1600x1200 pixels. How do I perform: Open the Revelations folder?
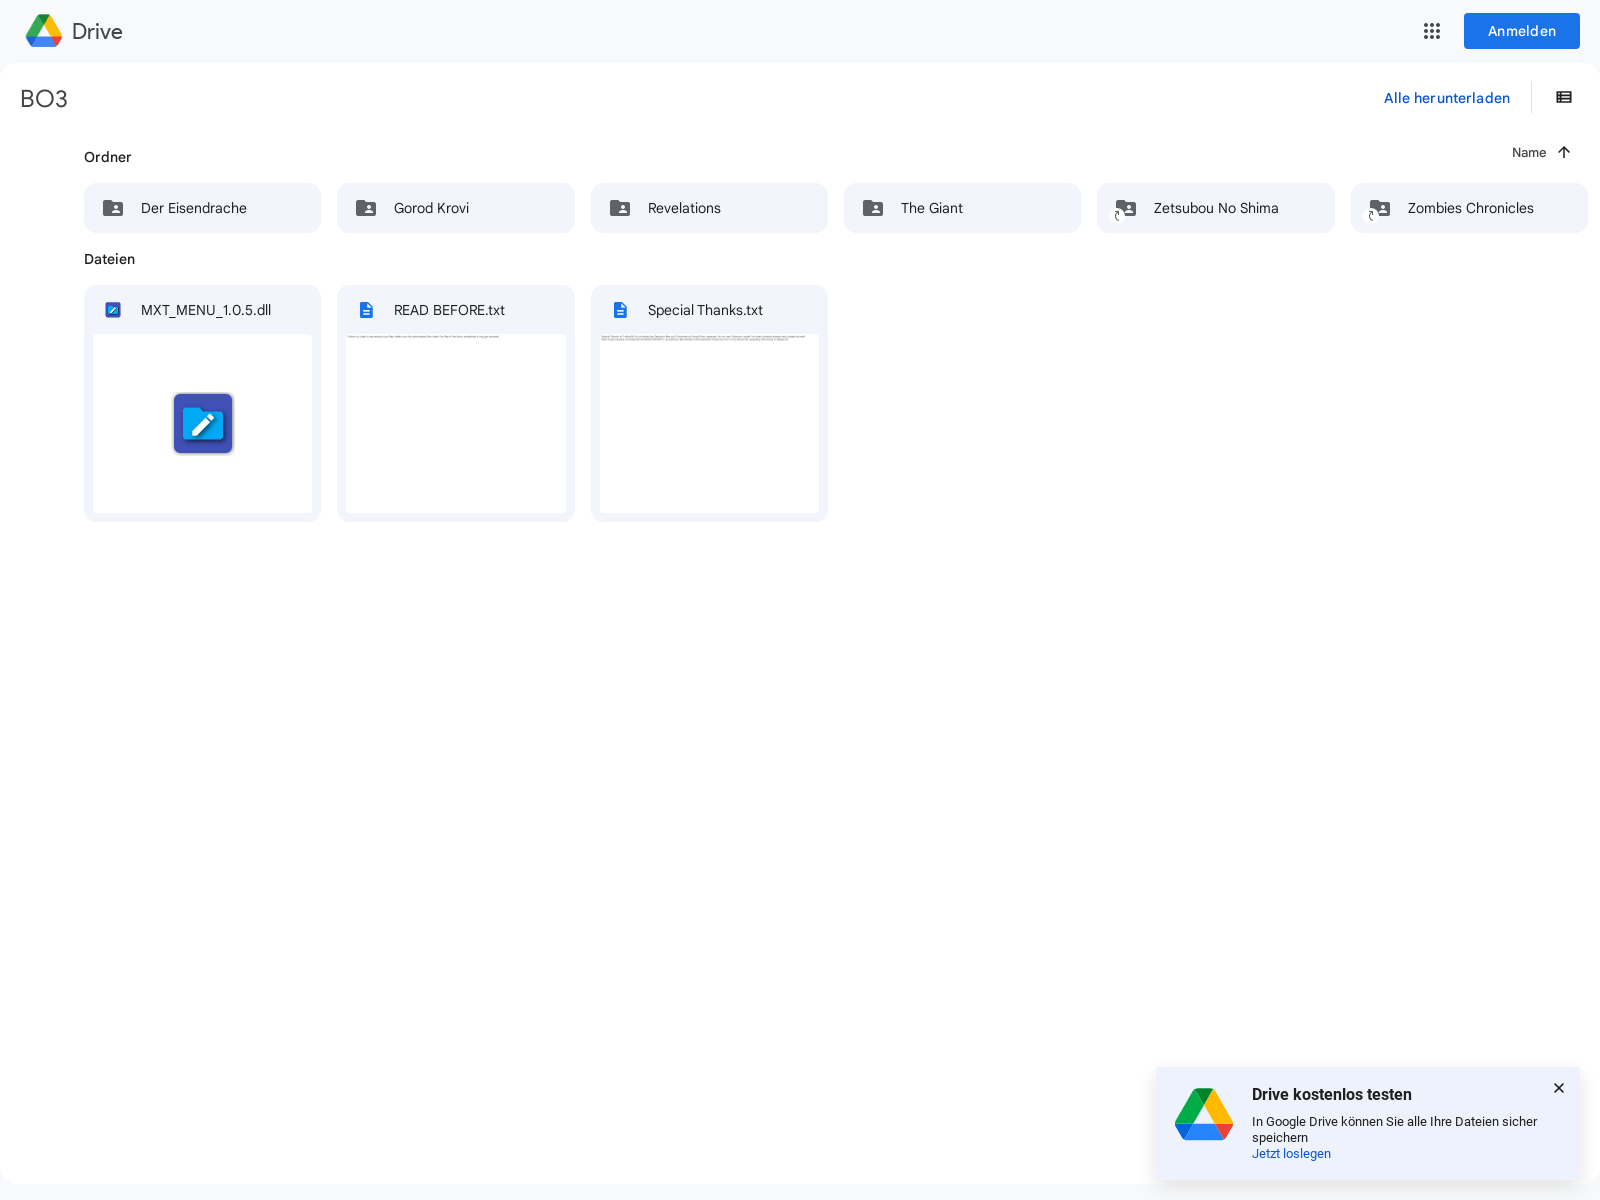(x=709, y=208)
